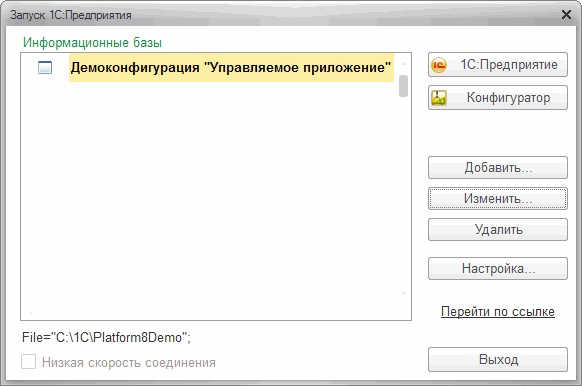582x386 pixels.
Task: Click Выход to exit the launcher
Action: (x=498, y=360)
